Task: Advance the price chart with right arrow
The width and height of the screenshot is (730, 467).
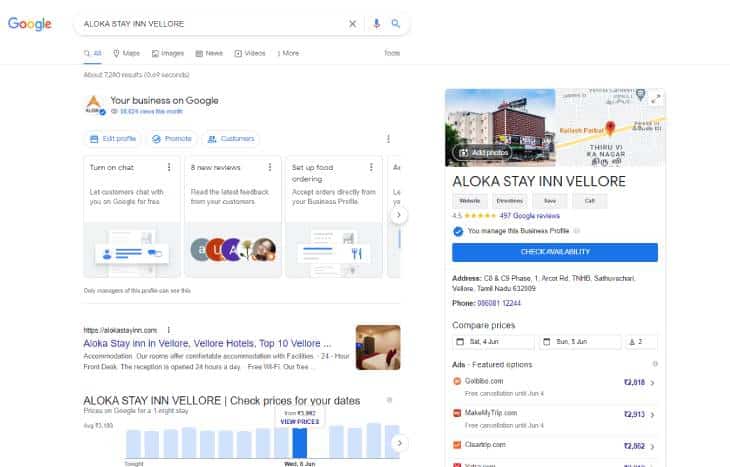Action: tap(399, 443)
